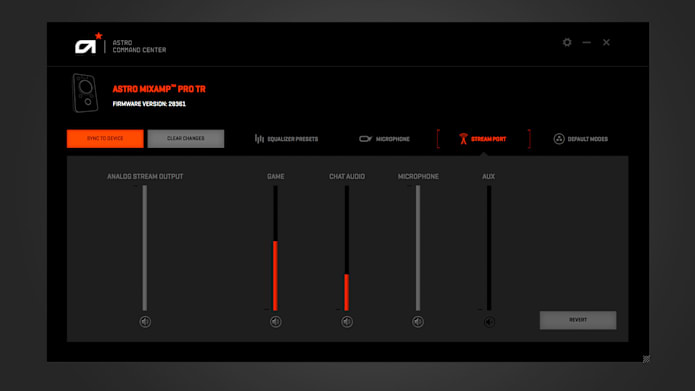Image resolution: width=695 pixels, height=391 pixels.
Task: Switch to the Microphone tab
Action: (384, 139)
